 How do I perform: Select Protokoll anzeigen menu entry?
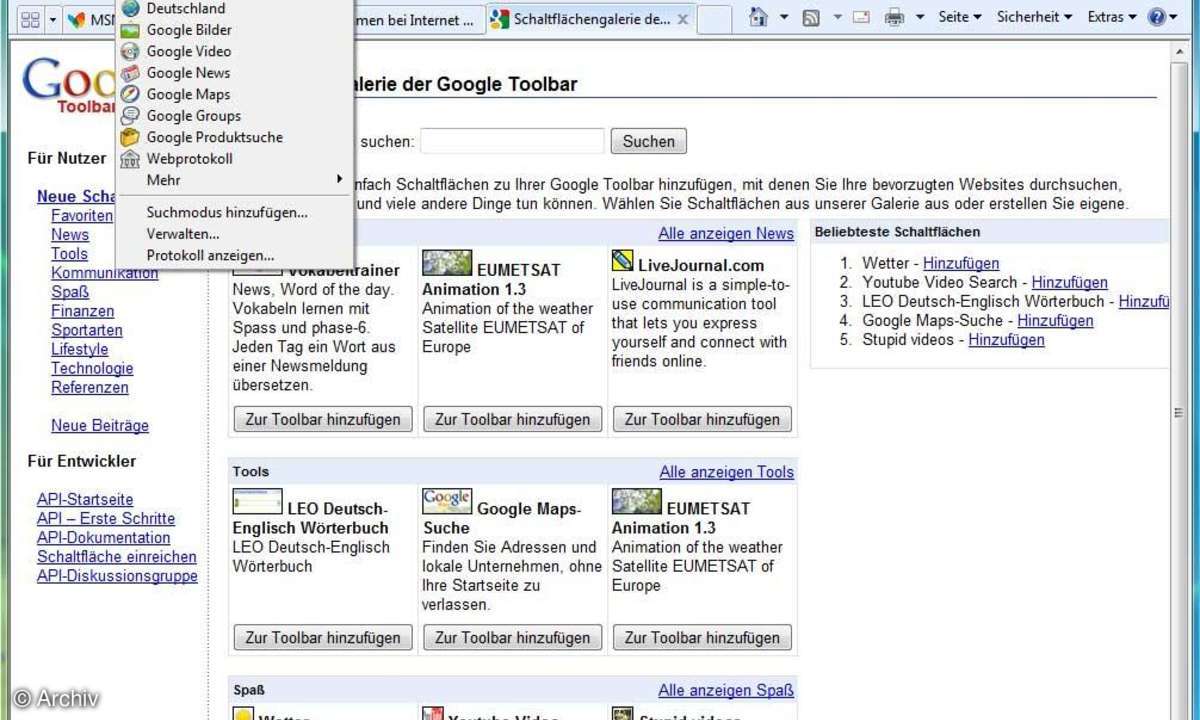pos(210,255)
